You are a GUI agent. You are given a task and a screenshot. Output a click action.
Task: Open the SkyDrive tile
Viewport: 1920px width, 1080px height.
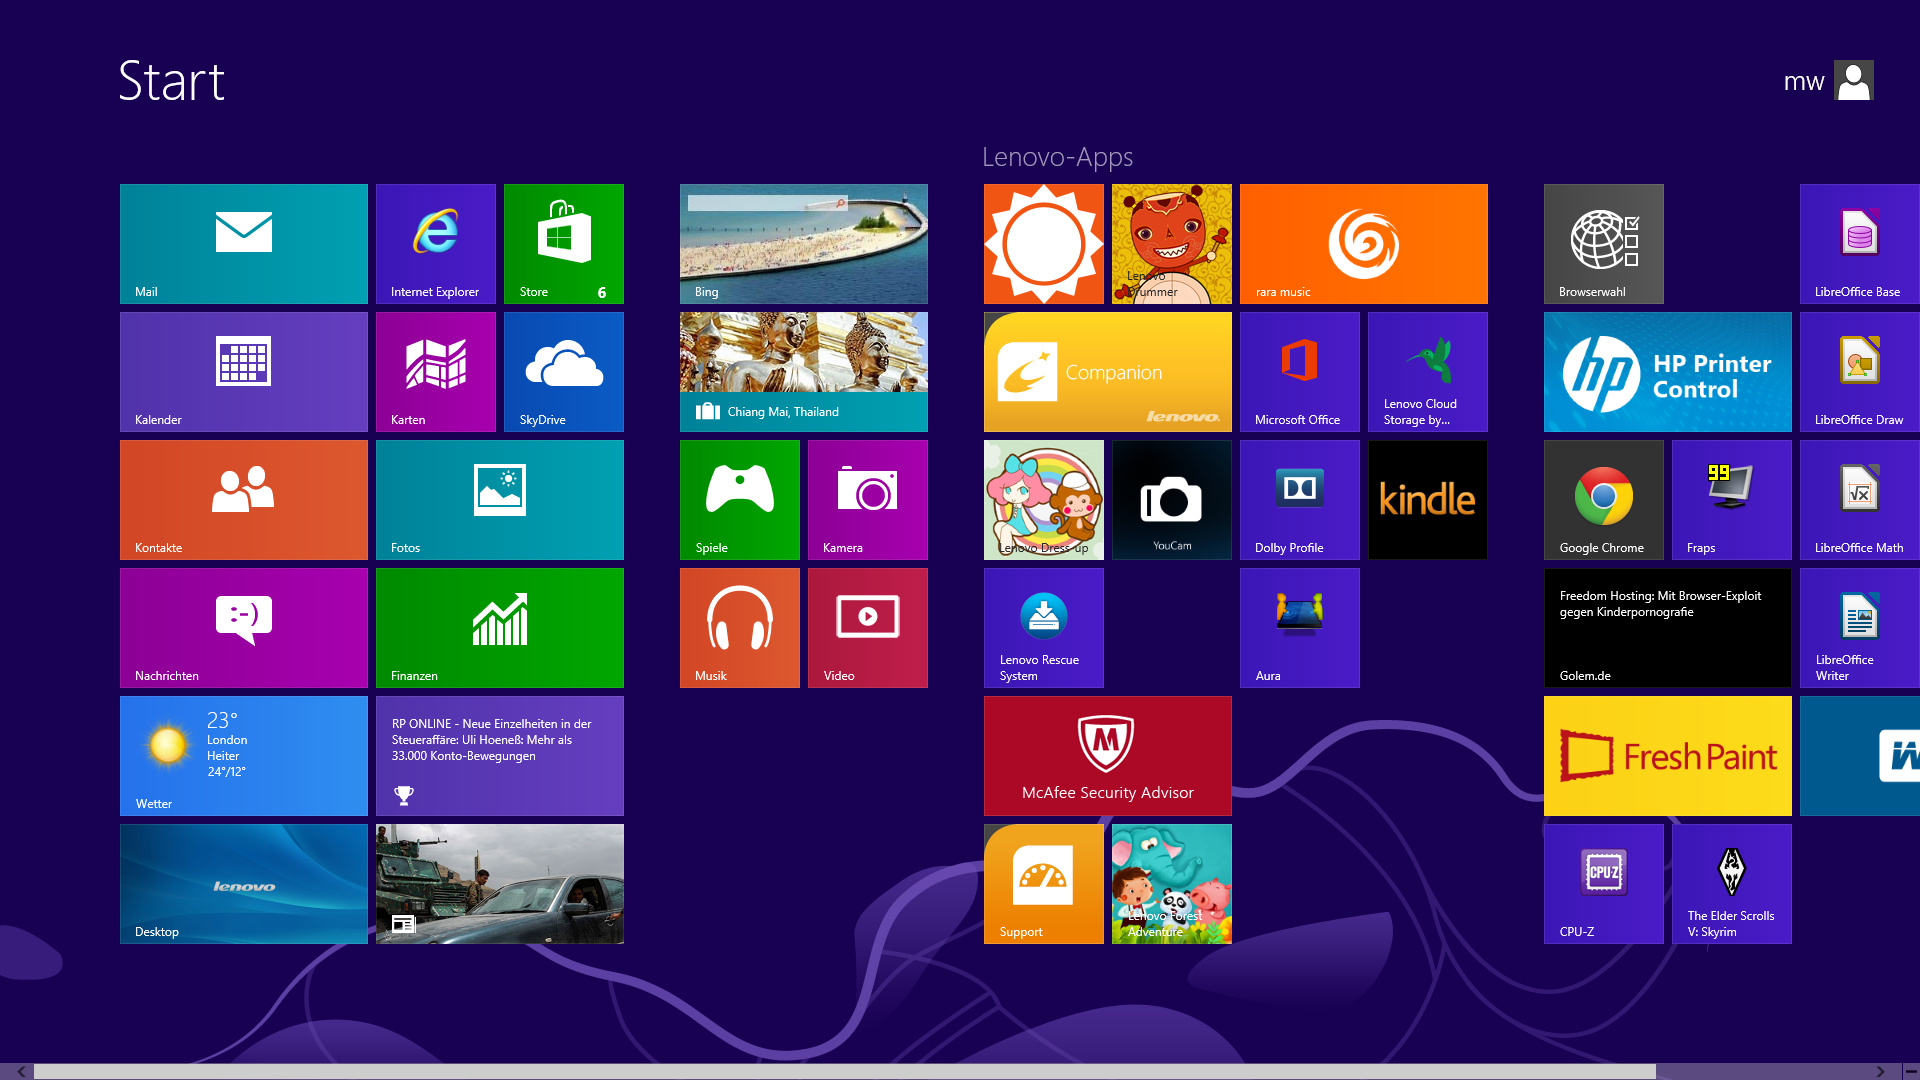[563, 371]
